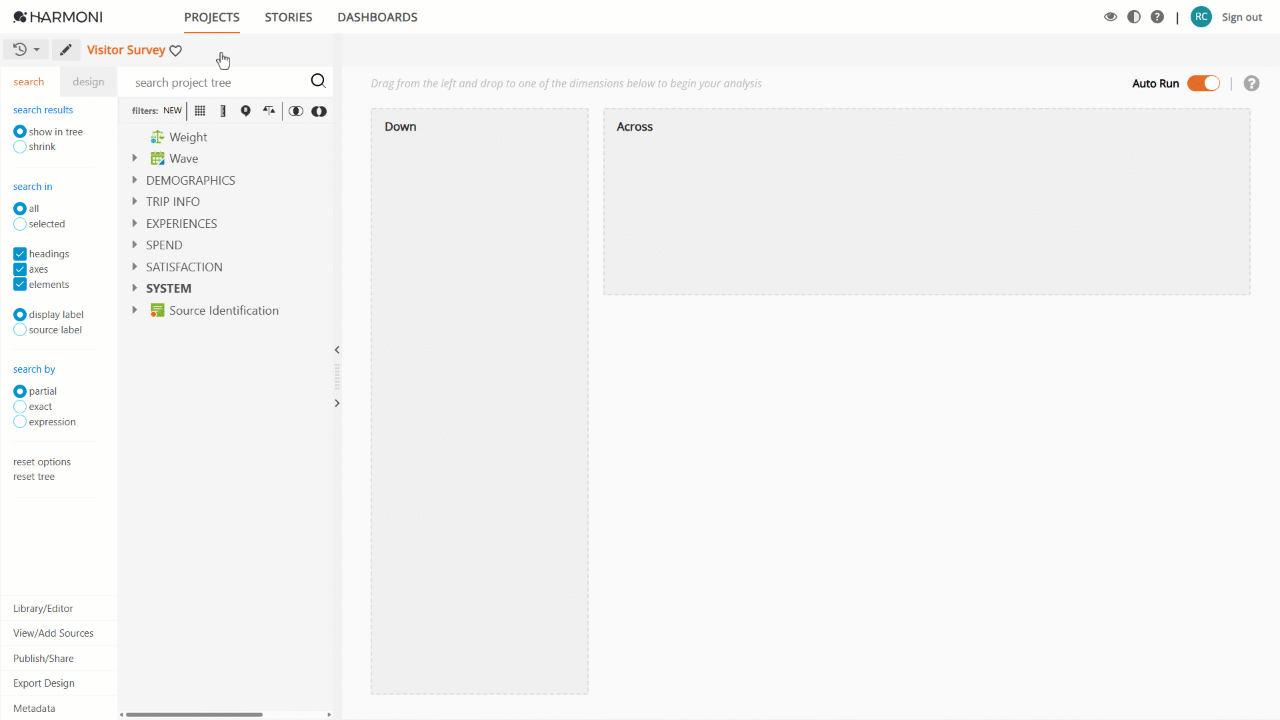Image resolution: width=1280 pixels, height=720 pixels.
Task: Select the show in tree radio
Action: click(x=20, y=132)
